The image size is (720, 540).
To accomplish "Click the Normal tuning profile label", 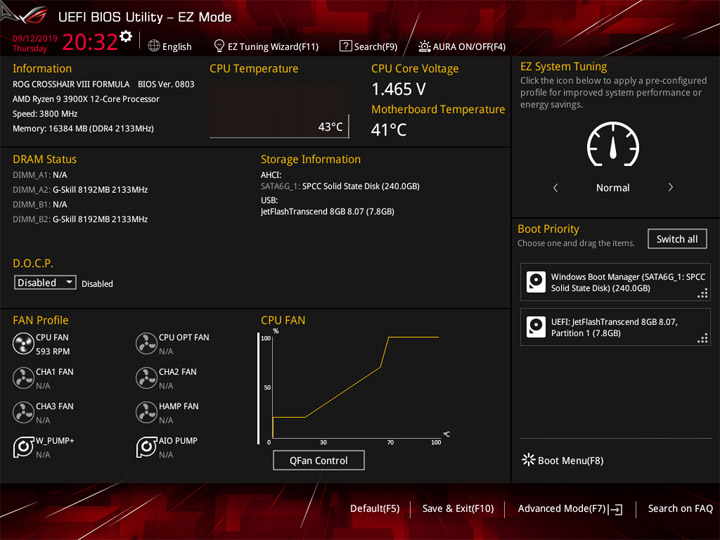I will click(613, 187).
